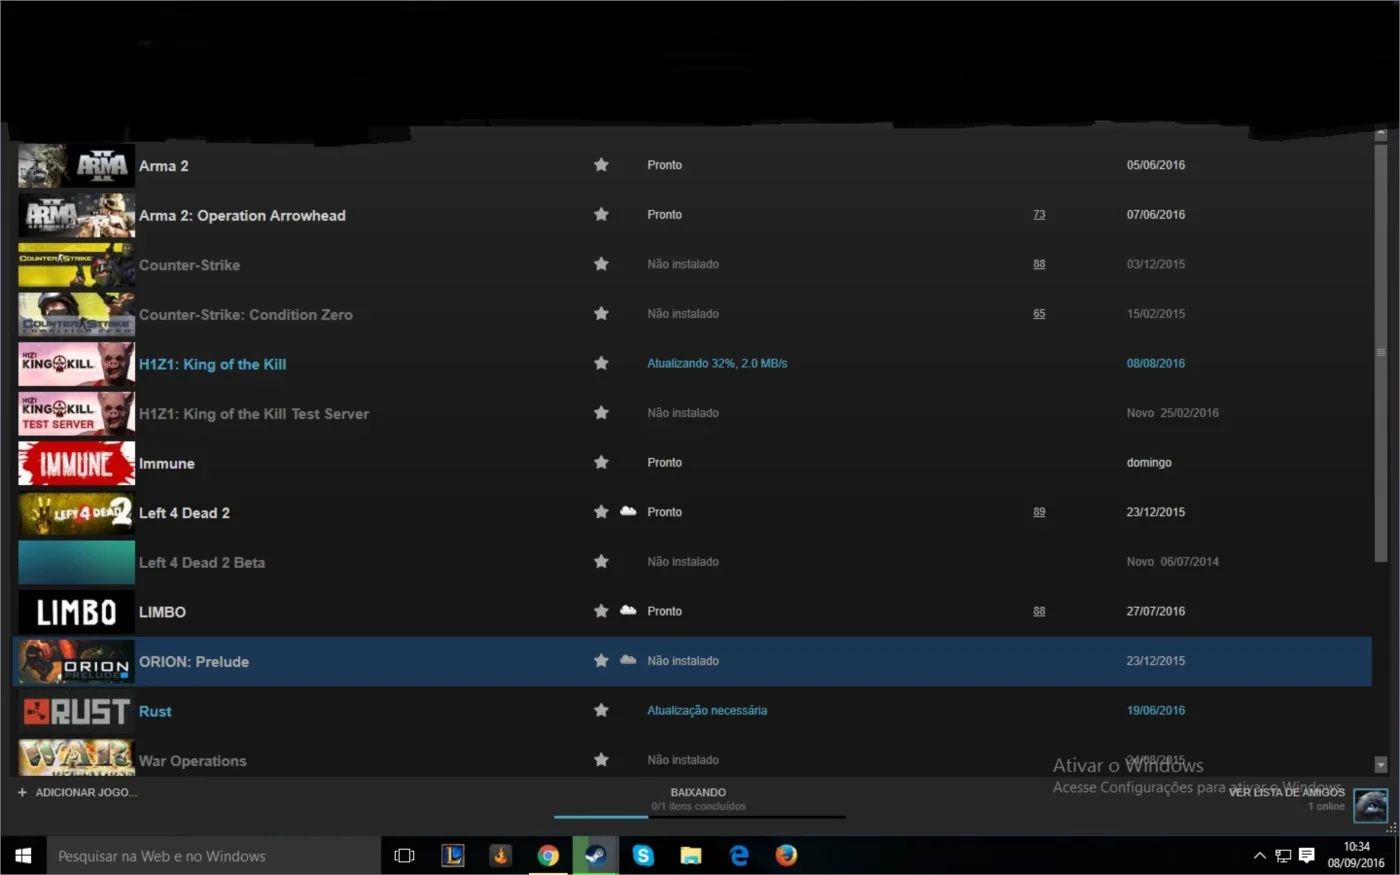Click the download progress bar
The image size is (1400, 875).
[x=699, y=817]
